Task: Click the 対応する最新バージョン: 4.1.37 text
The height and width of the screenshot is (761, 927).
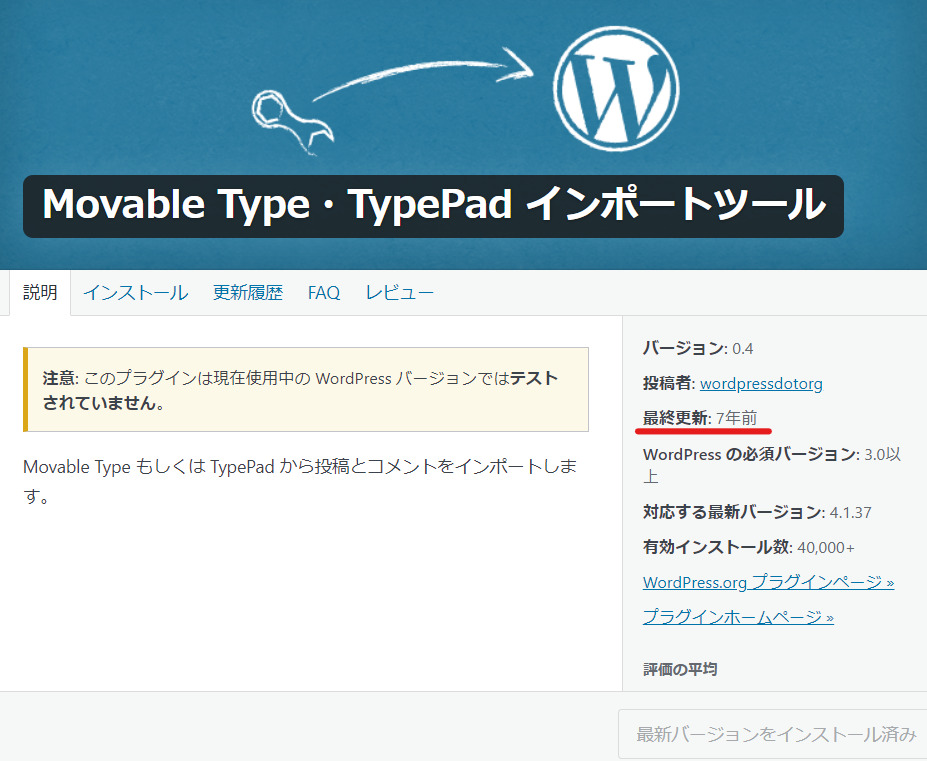Action: 757,512
